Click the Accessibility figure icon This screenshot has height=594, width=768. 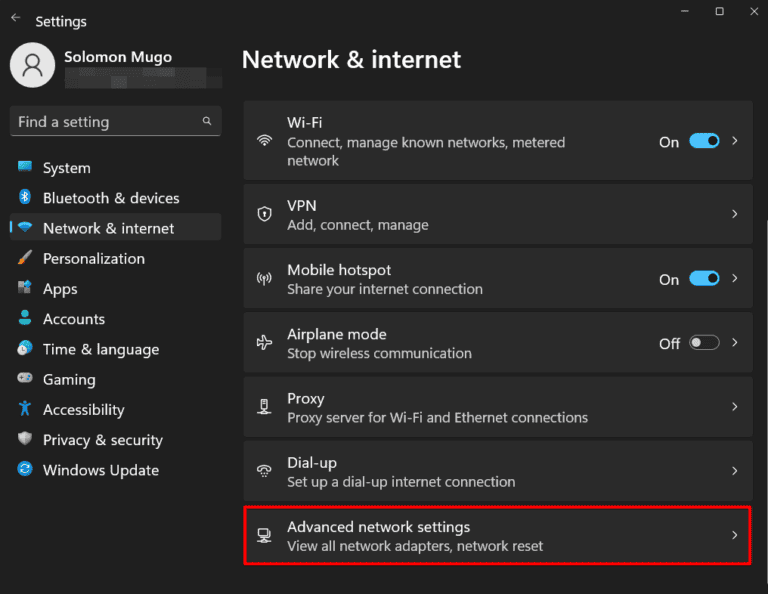[x=25, y=409]
